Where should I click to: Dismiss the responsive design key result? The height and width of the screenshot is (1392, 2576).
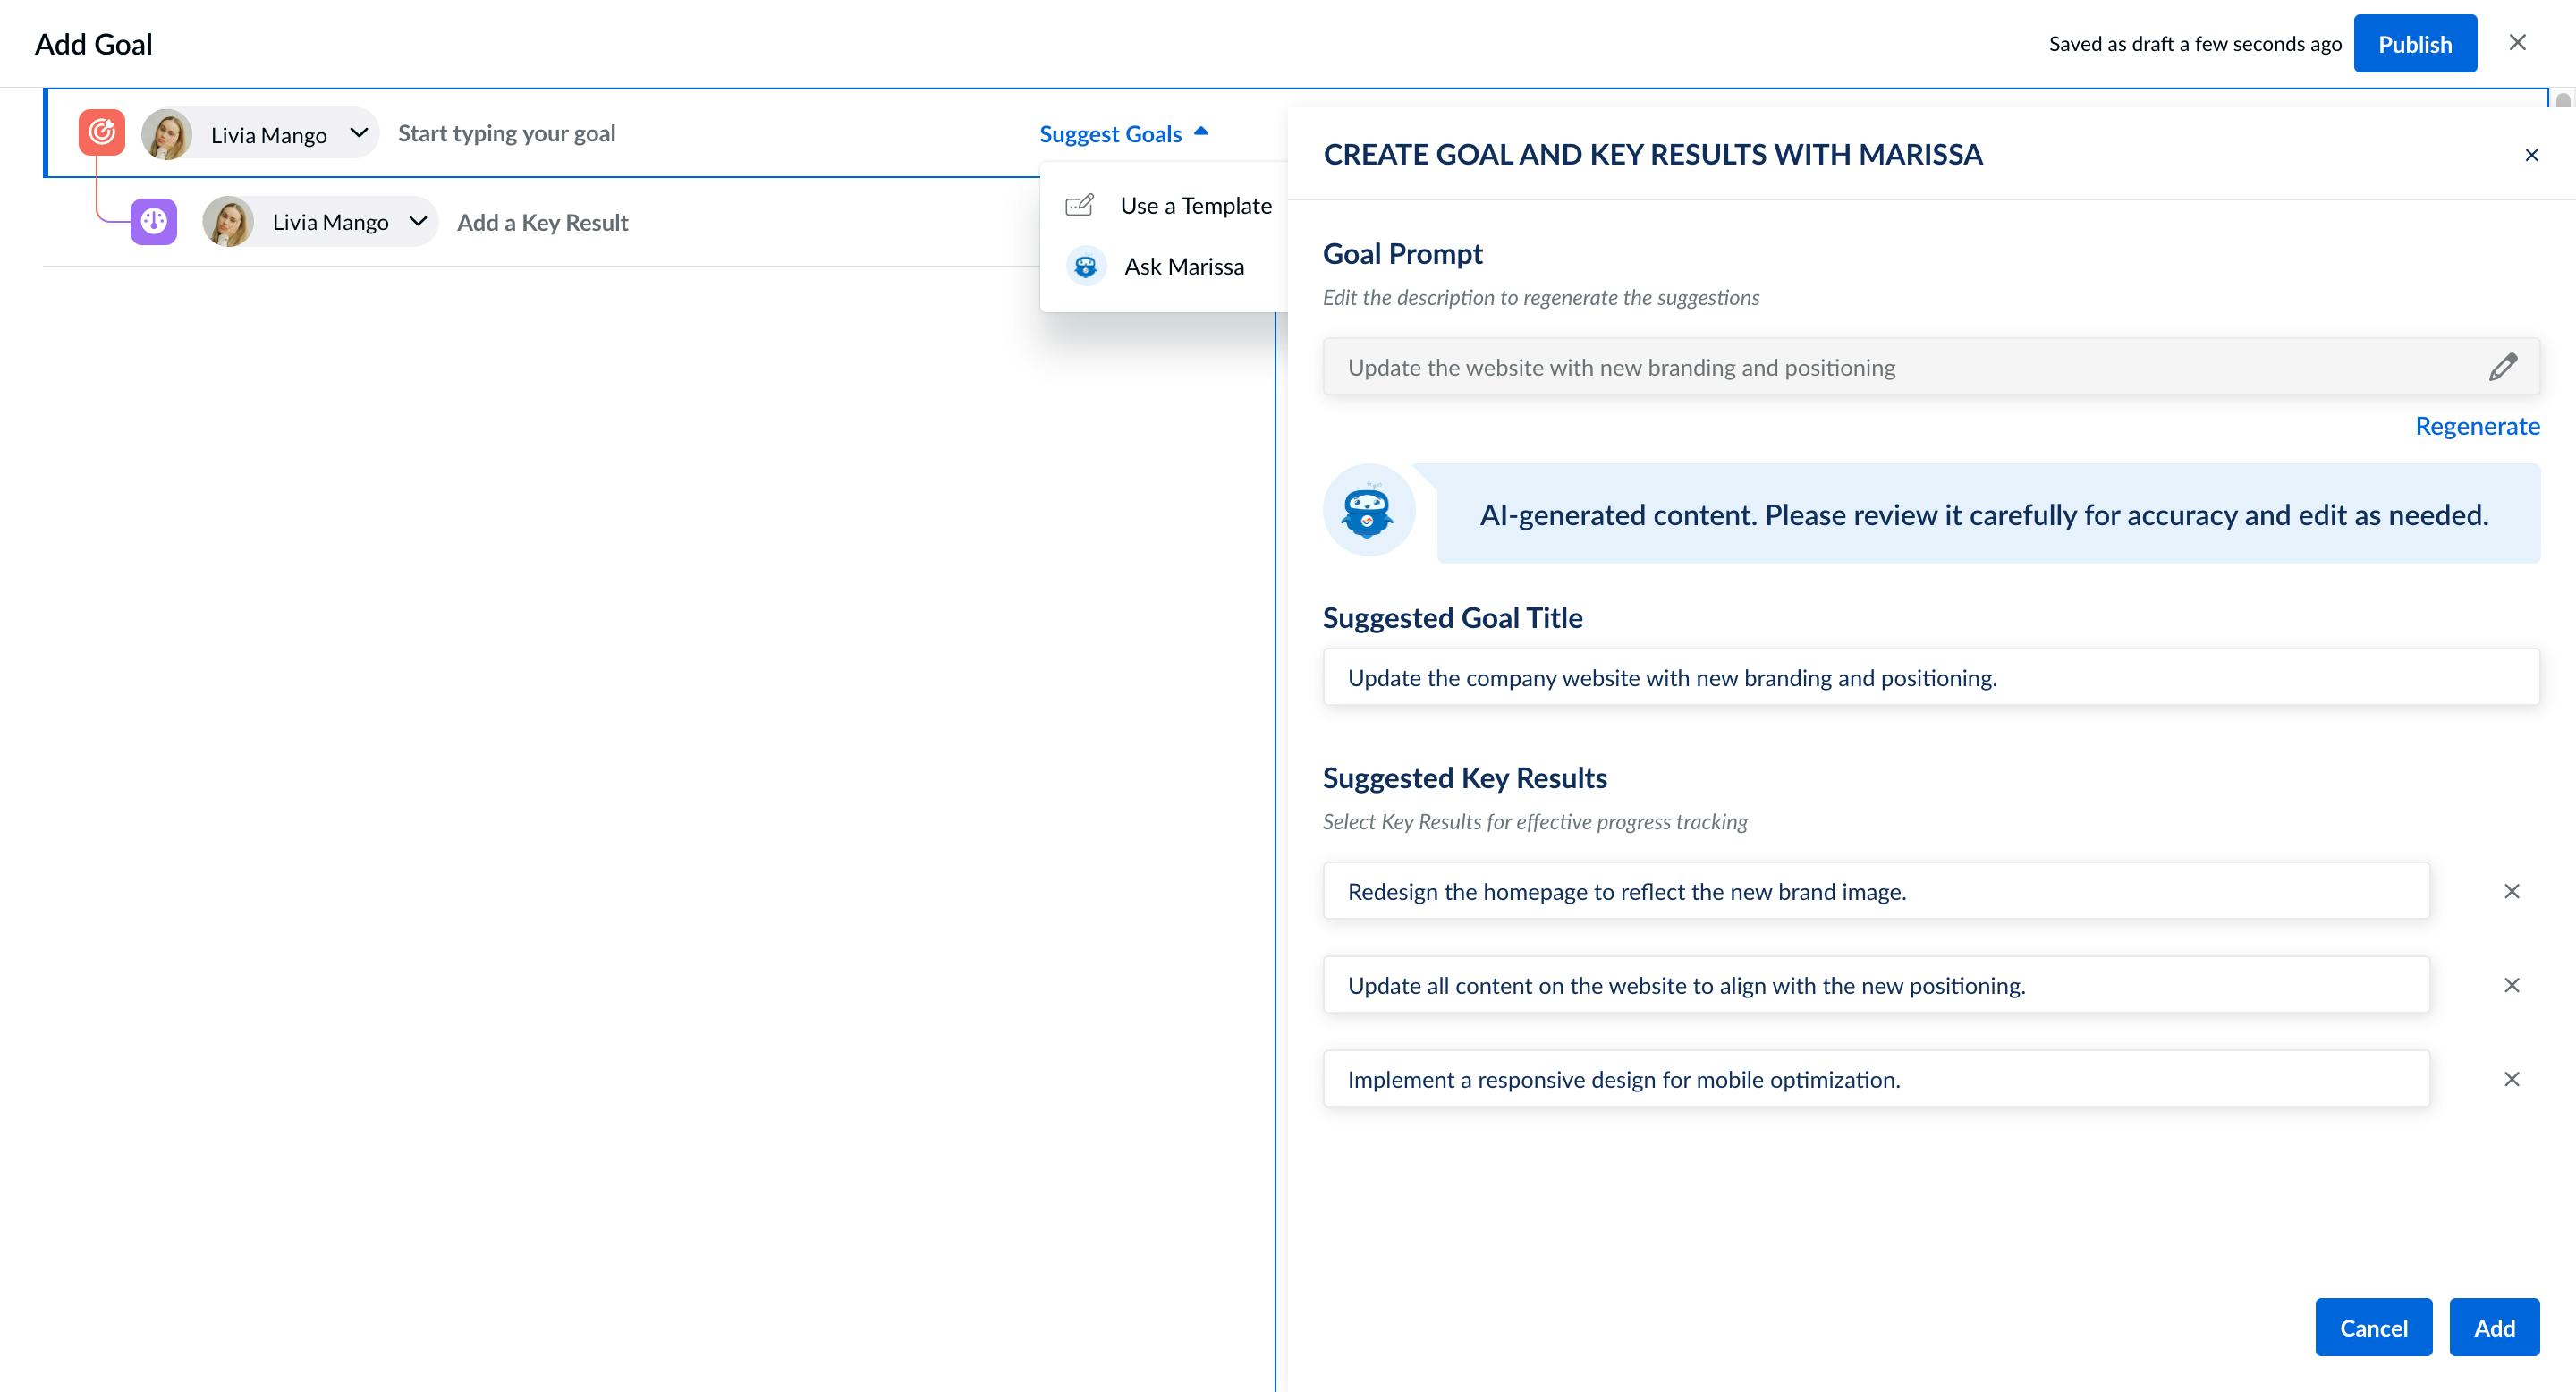coord(2511,1079)
